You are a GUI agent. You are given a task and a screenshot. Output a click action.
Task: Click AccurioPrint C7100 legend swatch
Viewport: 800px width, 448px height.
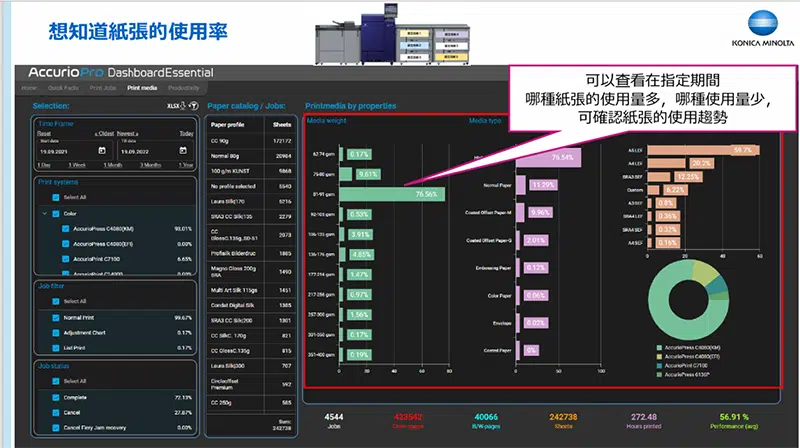tap(660, 366)
